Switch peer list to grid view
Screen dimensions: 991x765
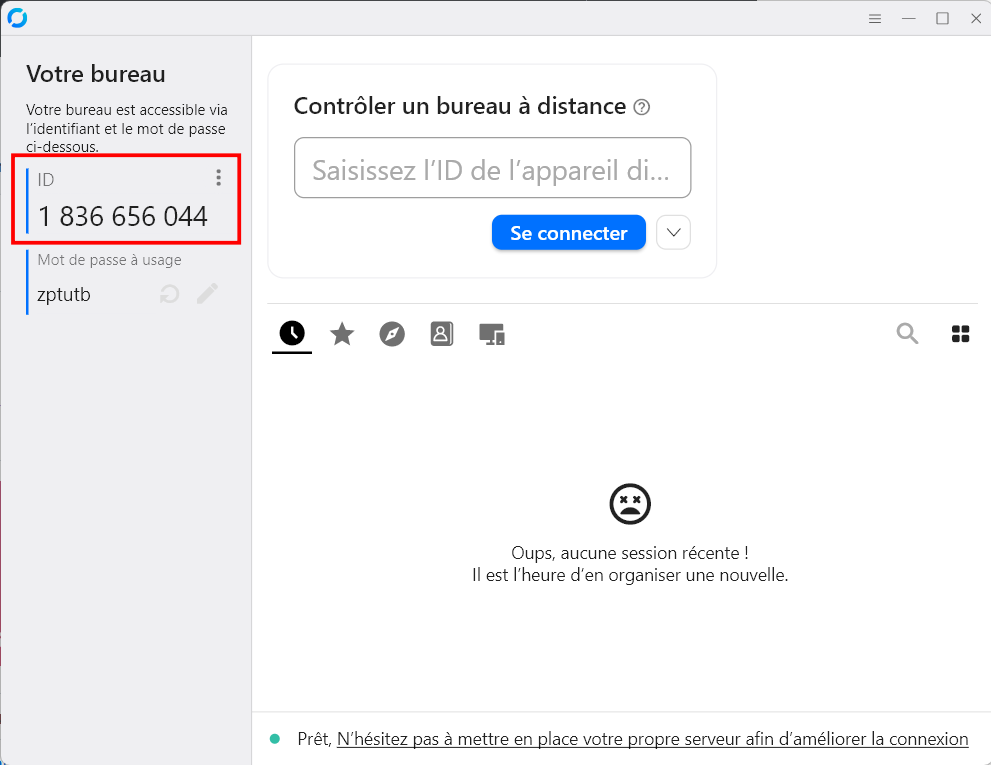click(x=960, y=333)
